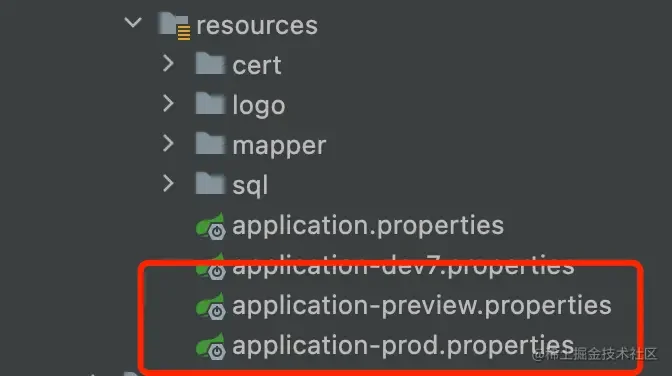Click Spring icon beside application.properties
The width and height of the screenshot is (672, 376).
pyautogui.click(x=210, y=226)
